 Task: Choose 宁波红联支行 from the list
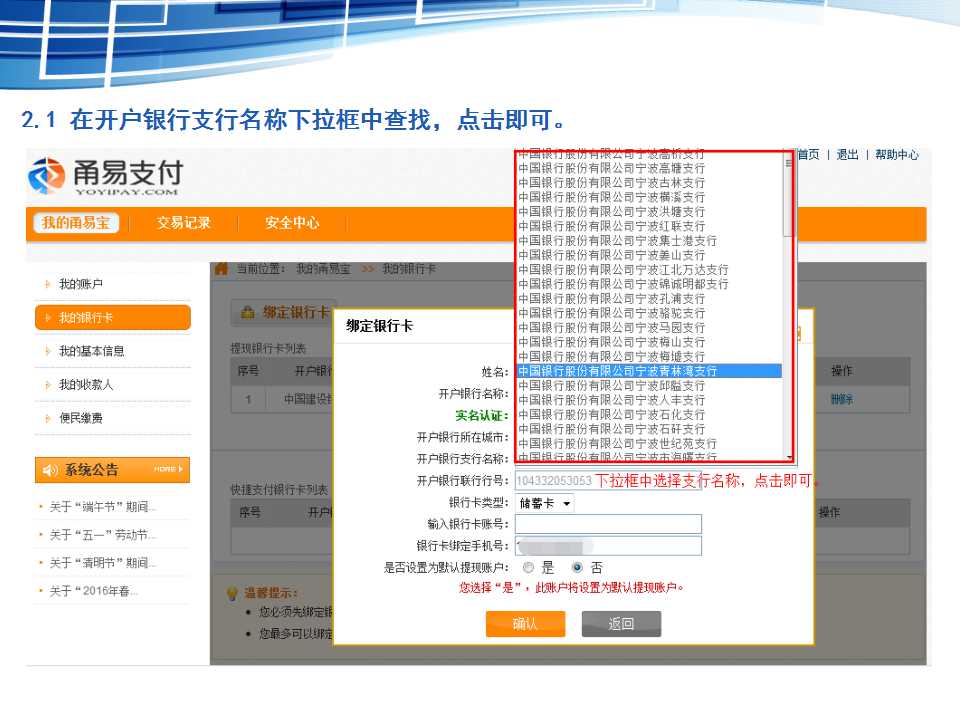point(649,226)
